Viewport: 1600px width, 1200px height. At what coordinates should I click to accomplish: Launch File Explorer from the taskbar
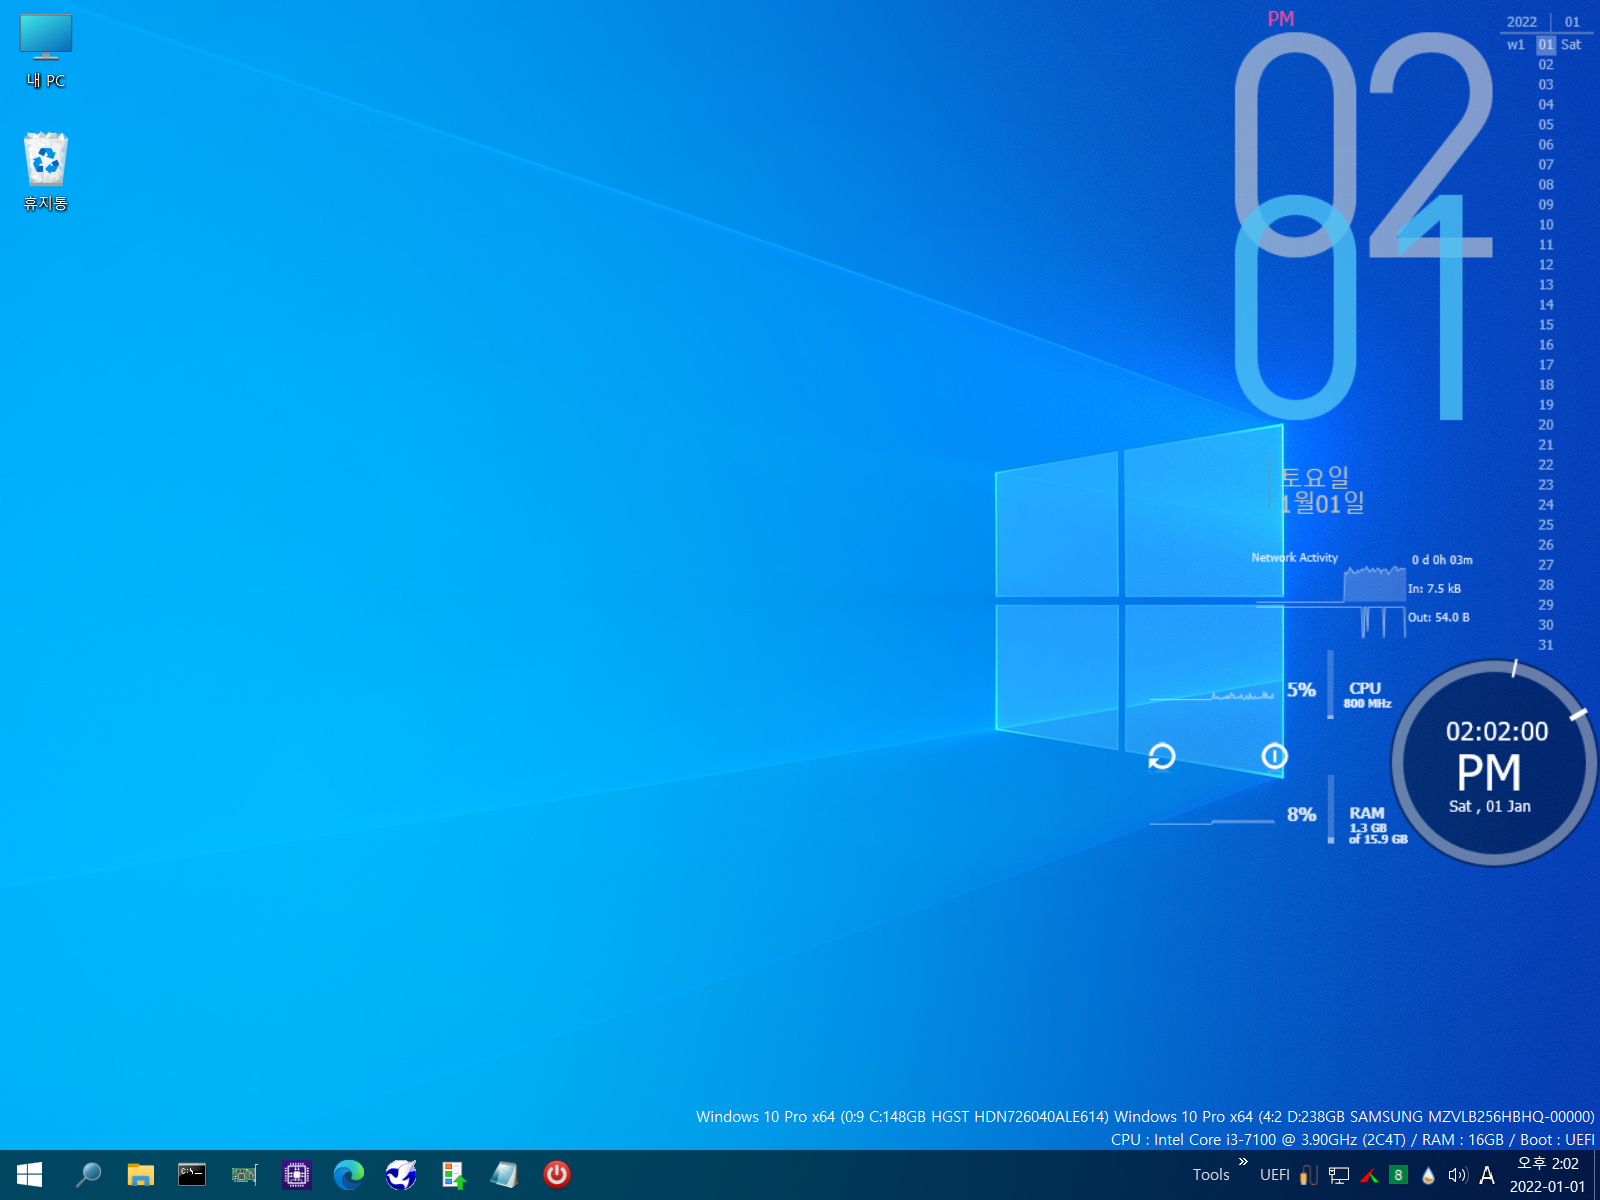(140, 1175)
